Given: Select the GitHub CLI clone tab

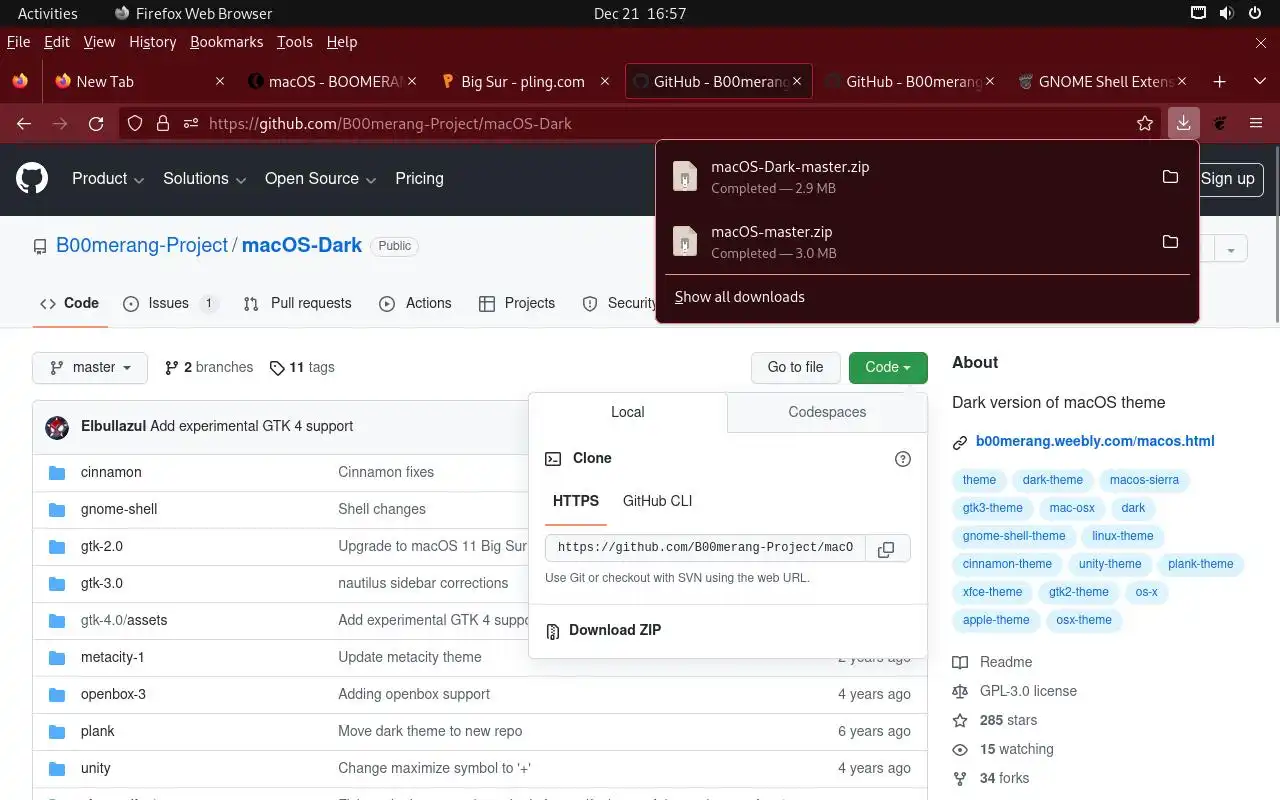Looking at the screenshot, I should (658, 501).
